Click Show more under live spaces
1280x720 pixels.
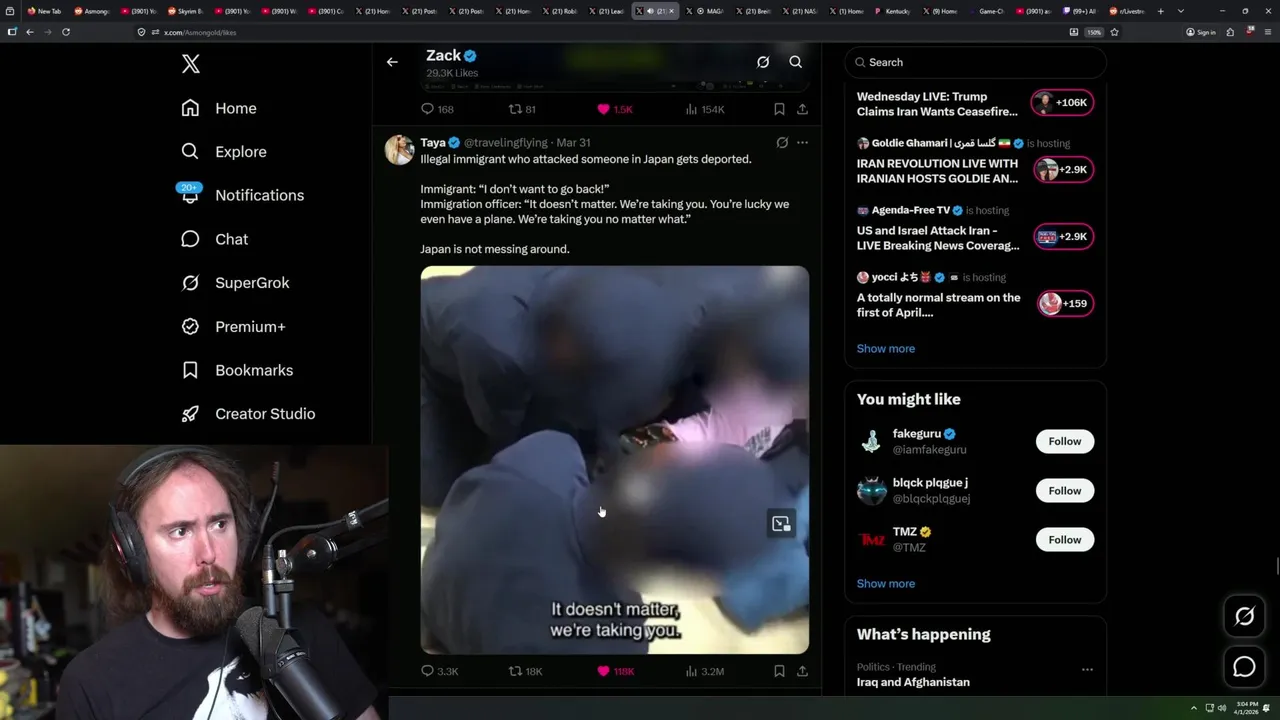(x=886, y=349)
